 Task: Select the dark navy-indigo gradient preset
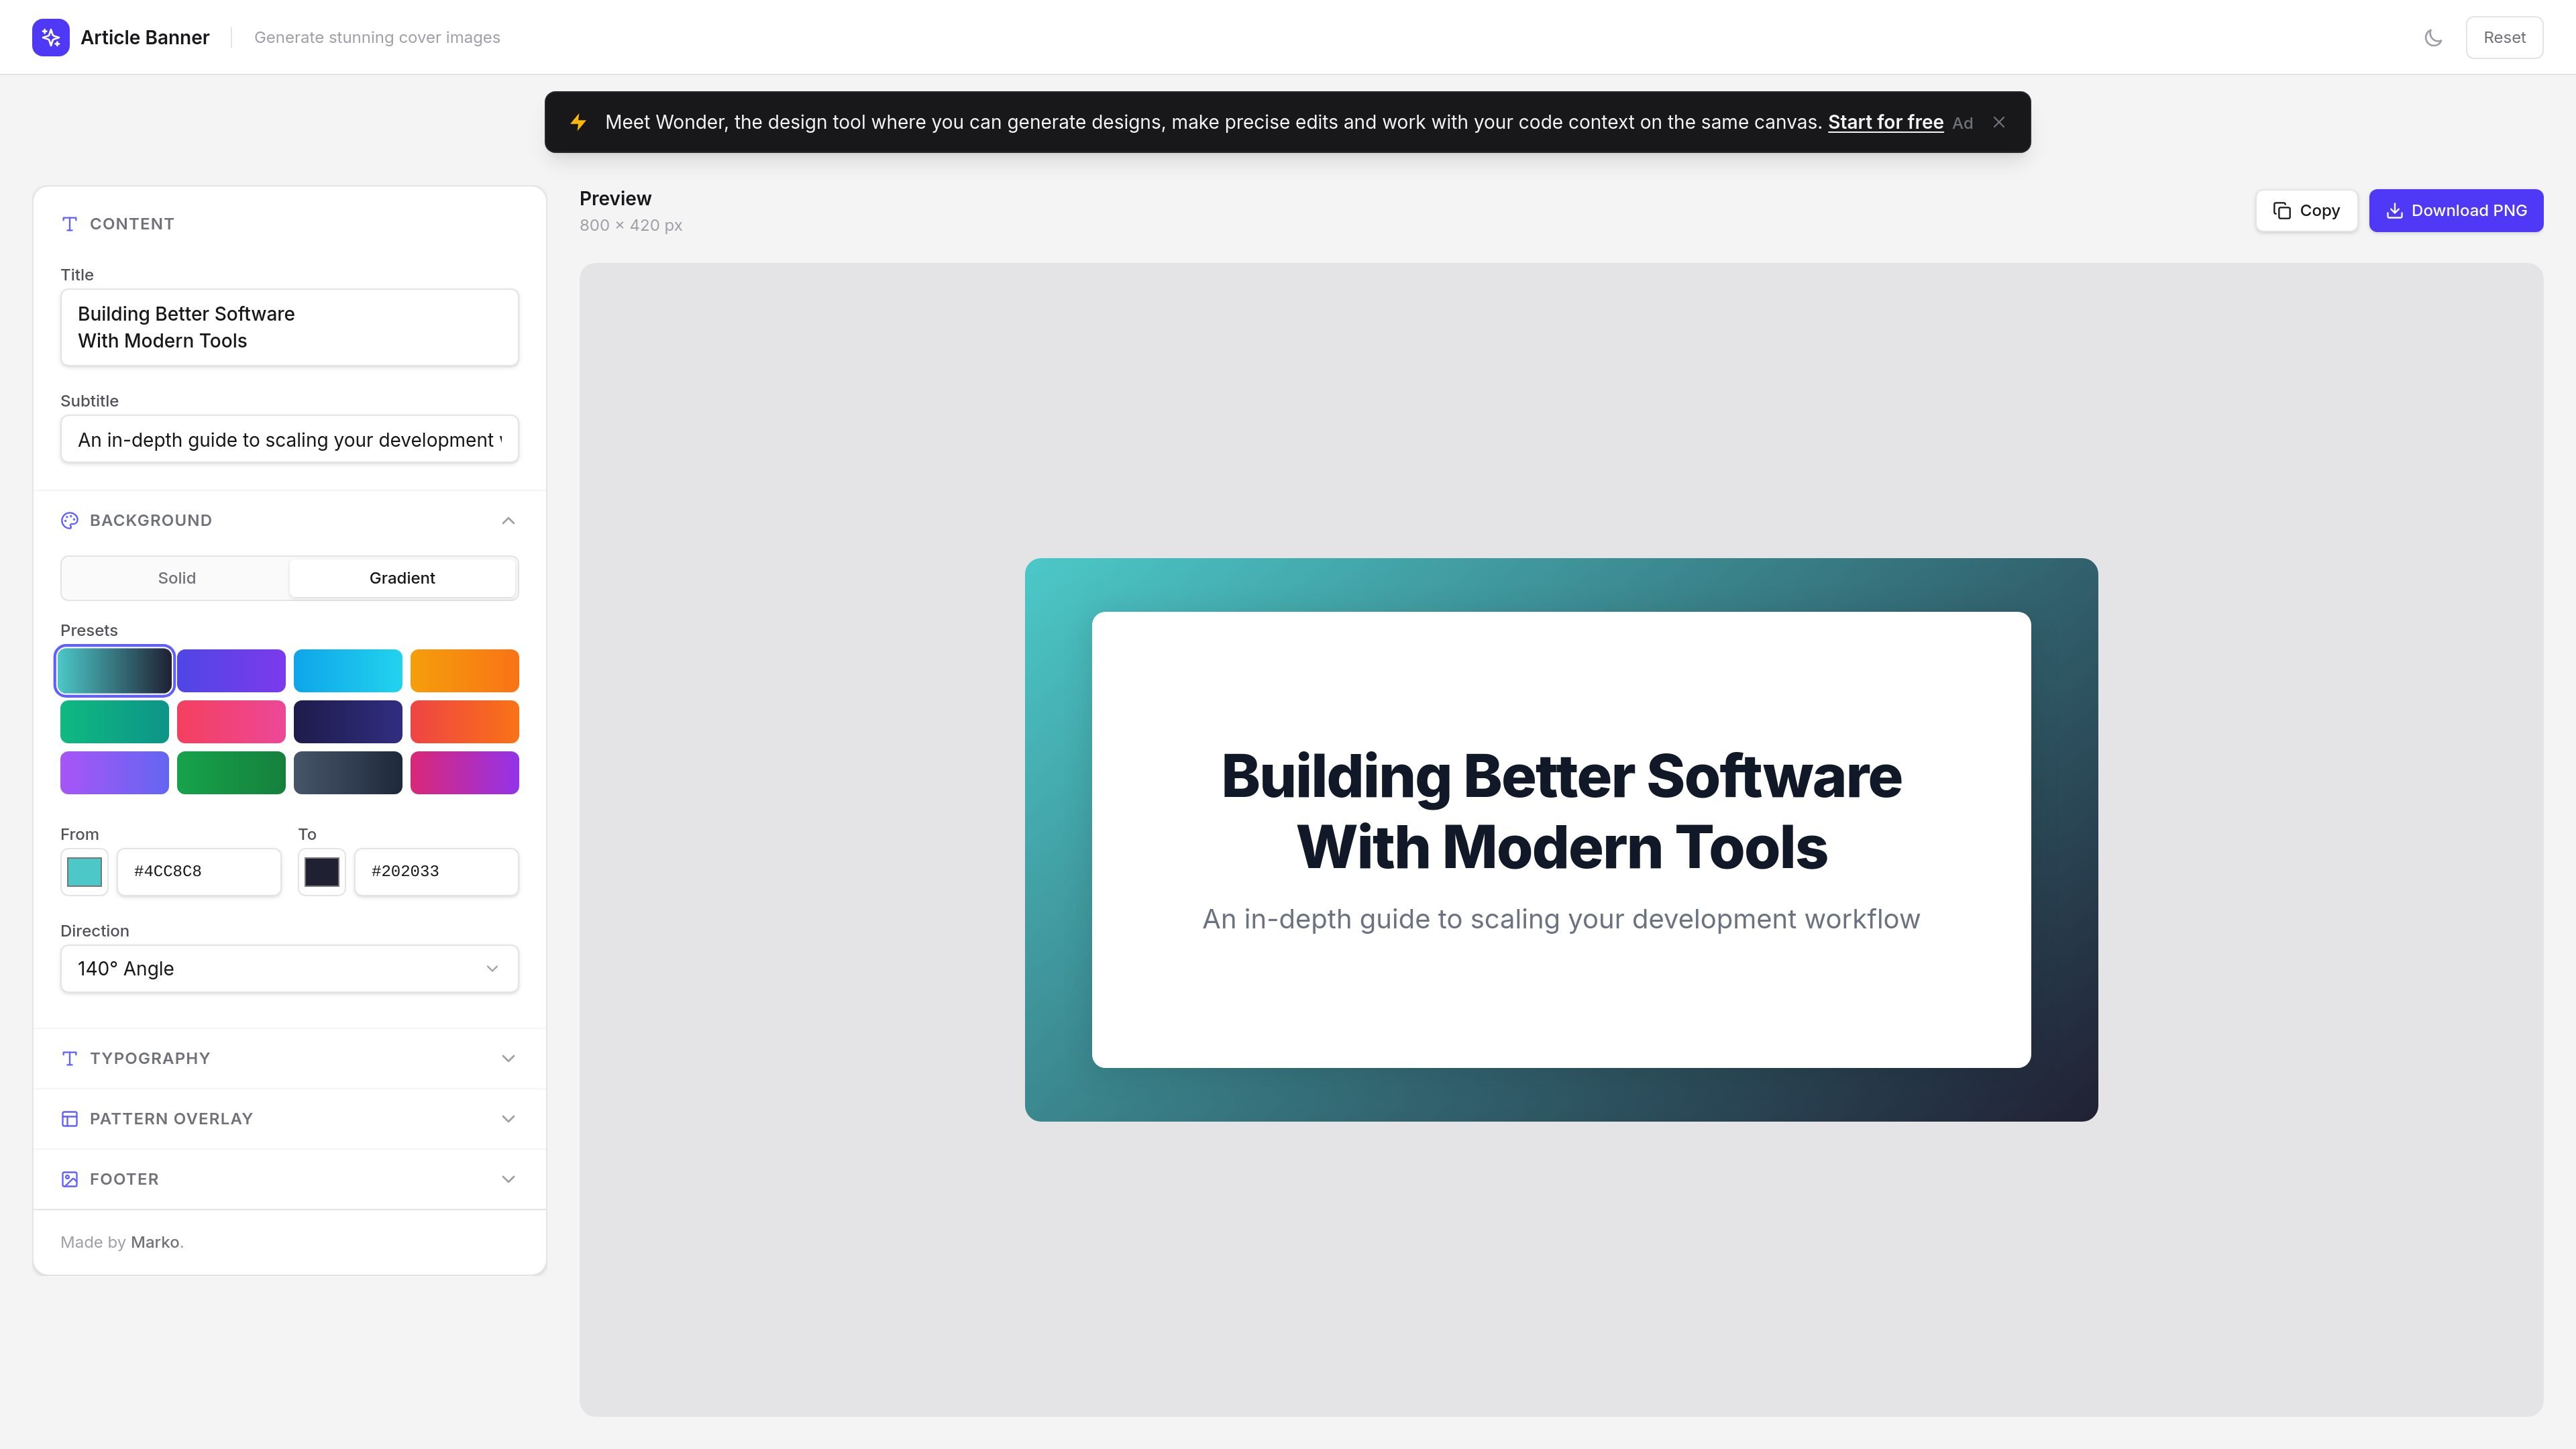348,721
